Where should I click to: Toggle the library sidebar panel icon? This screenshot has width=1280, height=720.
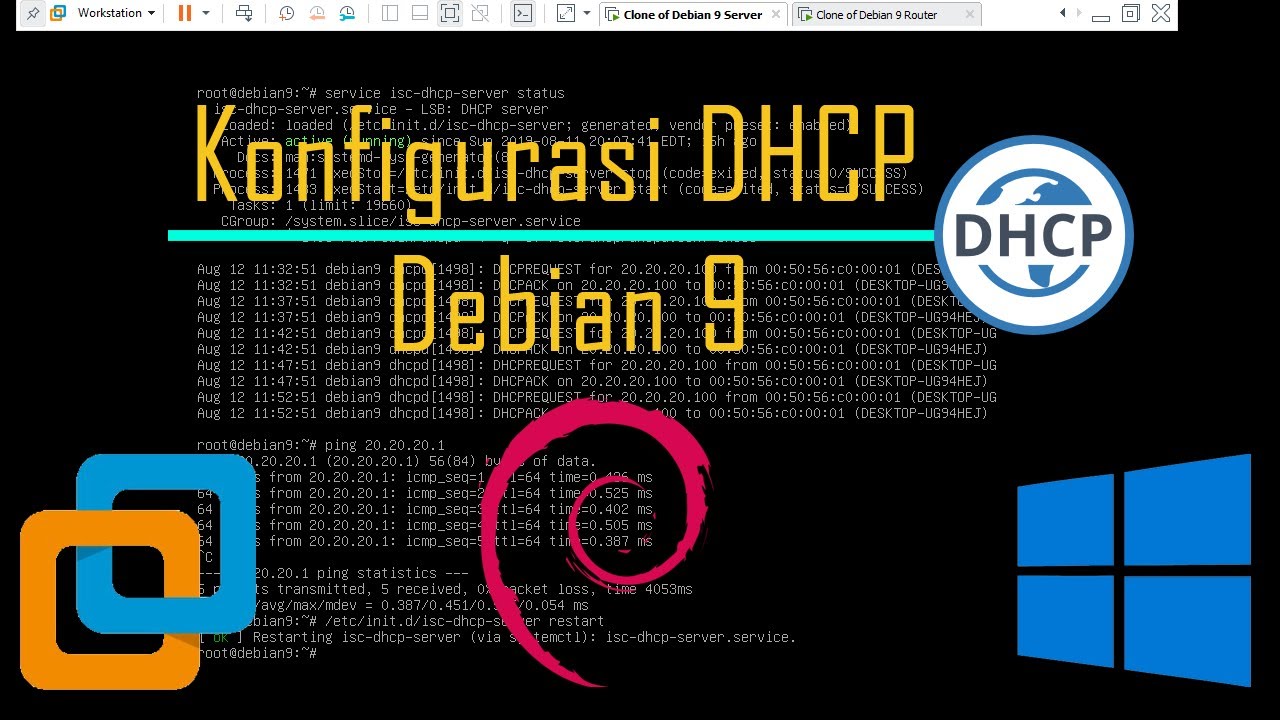(390, 14)
